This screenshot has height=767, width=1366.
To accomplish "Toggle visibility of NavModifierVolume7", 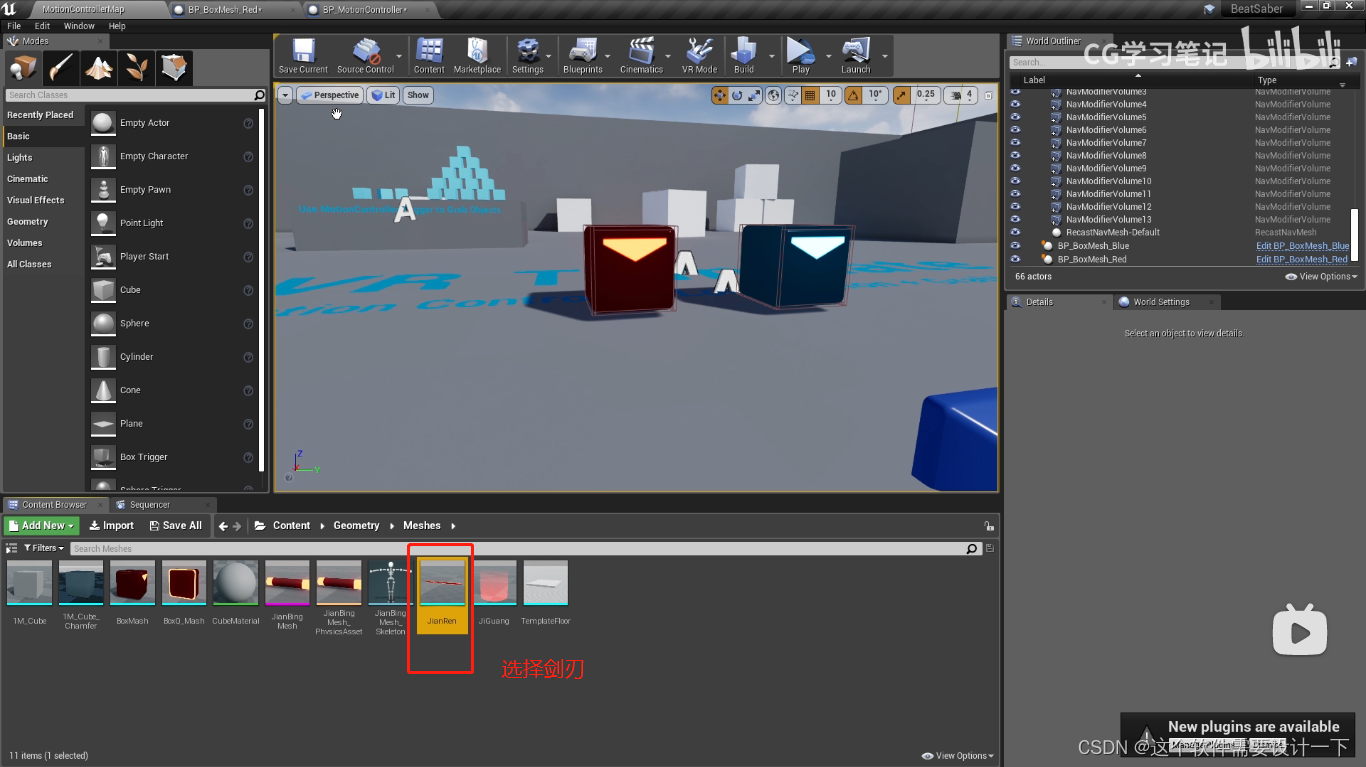I will click(x=1015, y=143).
